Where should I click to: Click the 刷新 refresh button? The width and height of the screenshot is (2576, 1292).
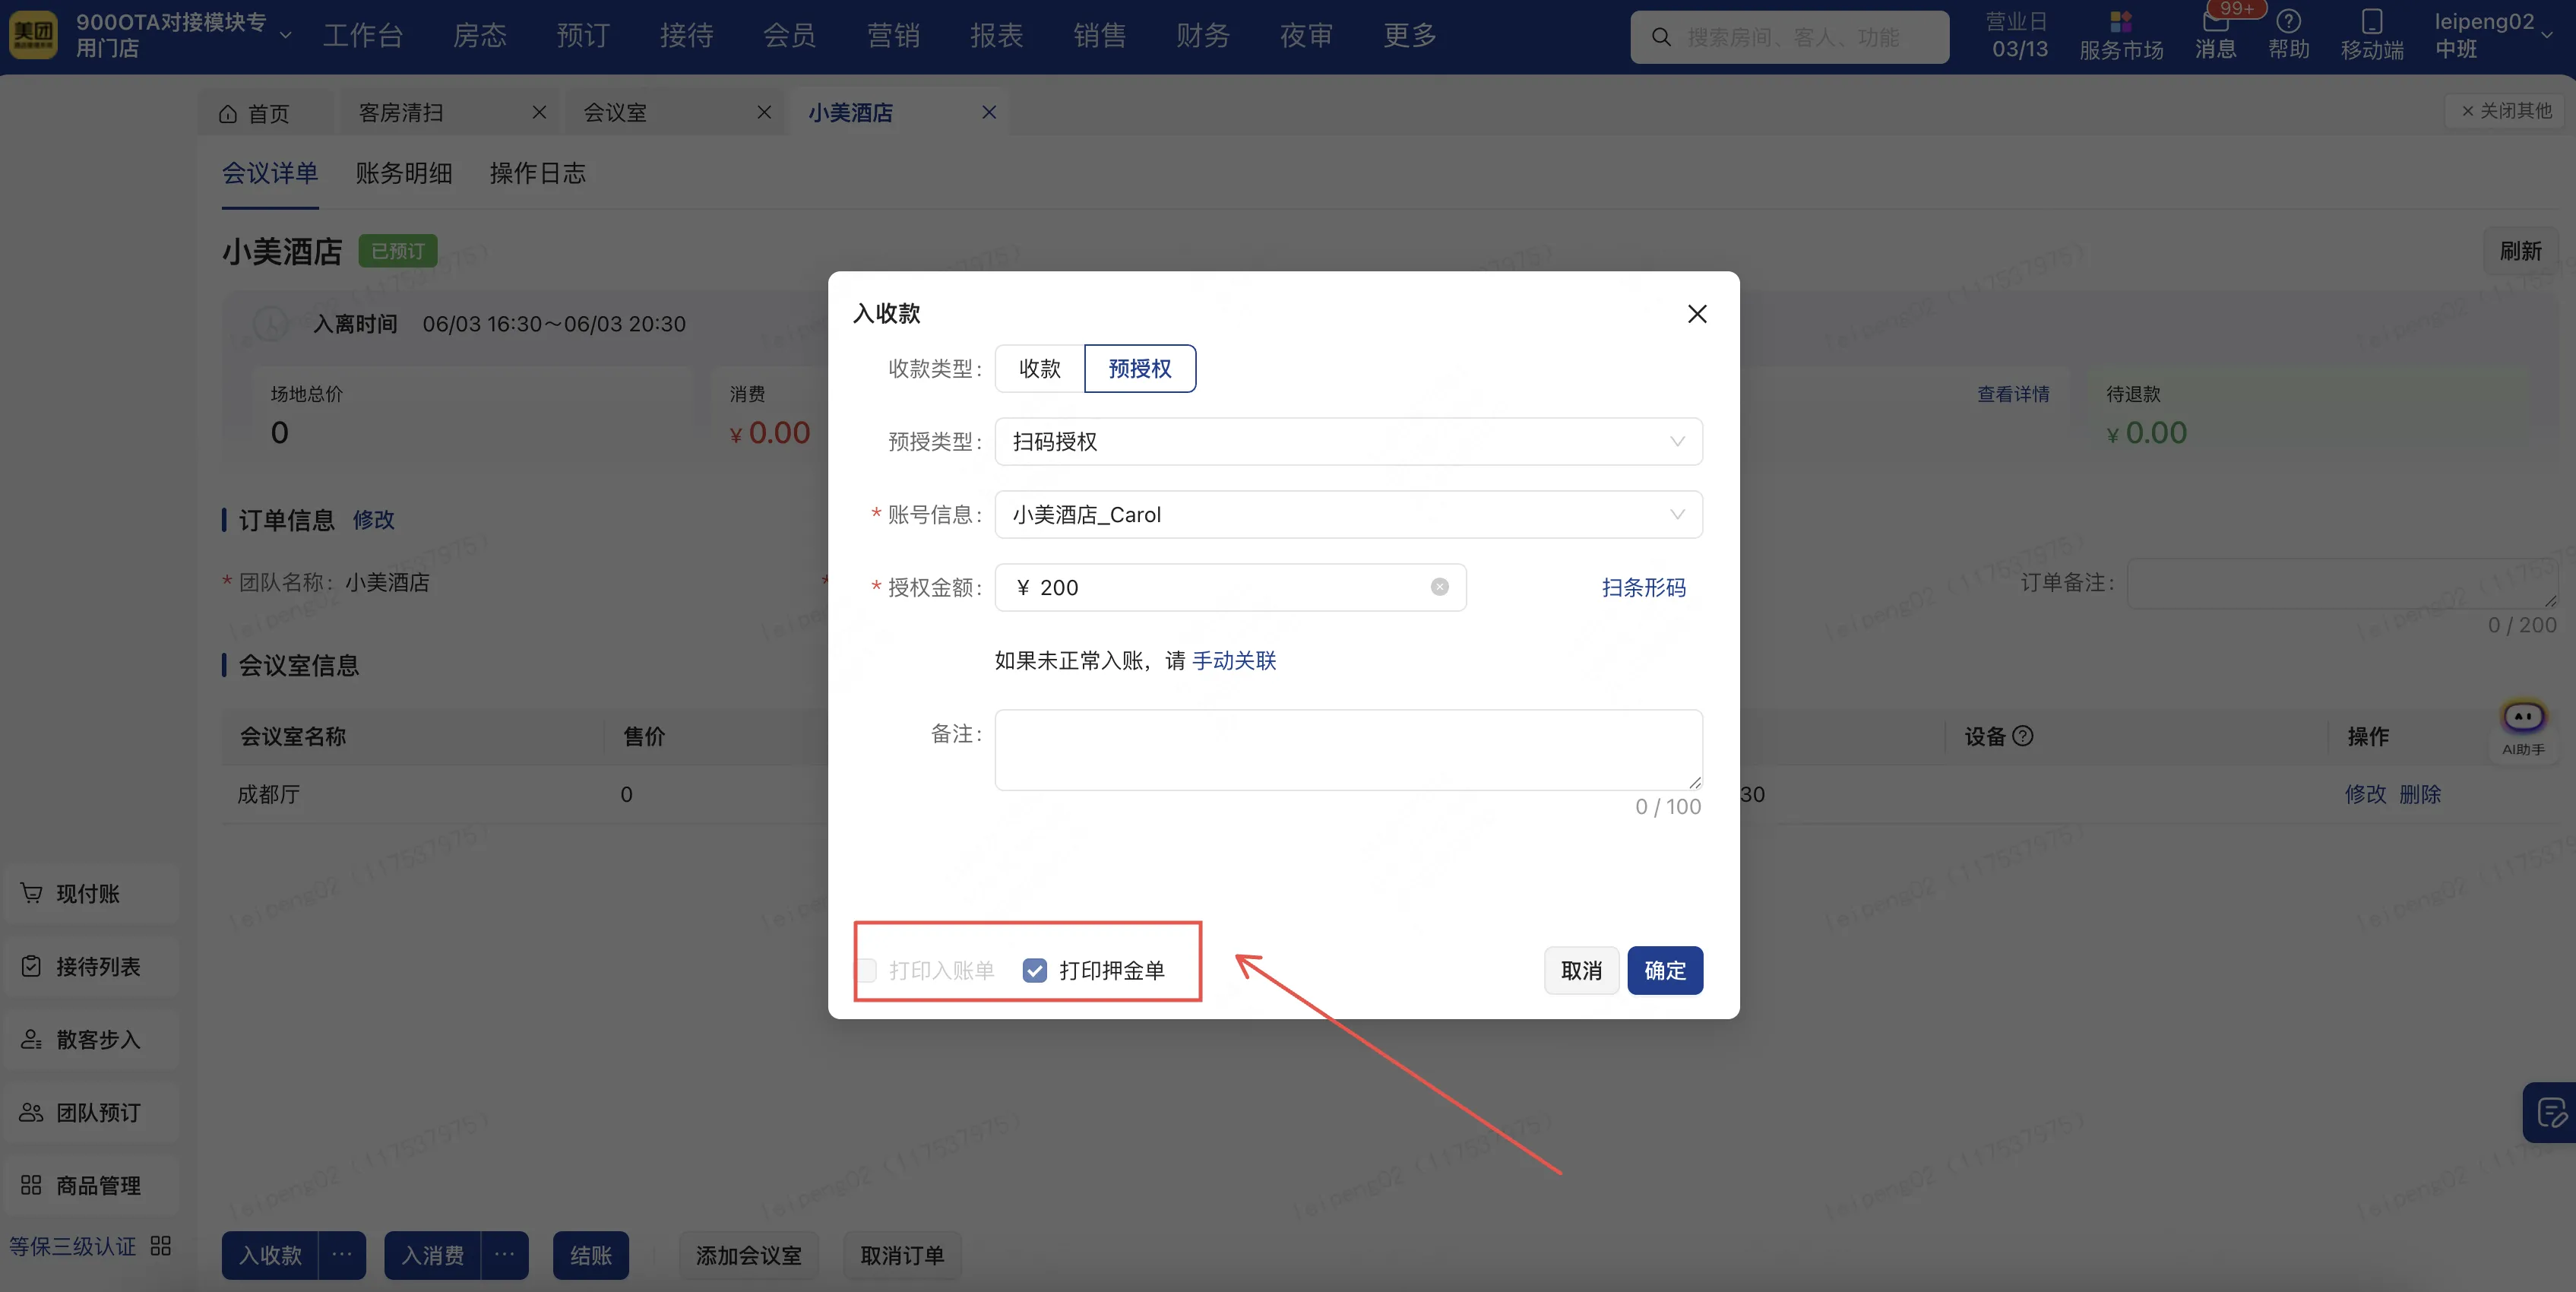[x=2521, y=251]
